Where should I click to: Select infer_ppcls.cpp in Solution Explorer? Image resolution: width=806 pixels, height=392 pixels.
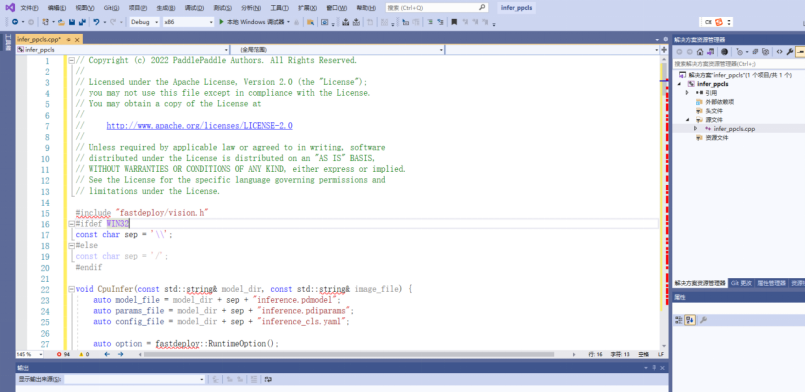pyautogui.click(x=734, y=129)
